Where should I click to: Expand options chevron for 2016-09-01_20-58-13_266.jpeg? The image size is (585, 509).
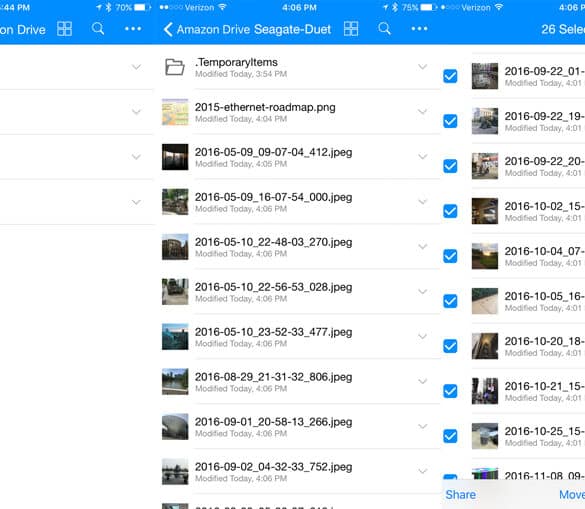(x=422, y=426)
